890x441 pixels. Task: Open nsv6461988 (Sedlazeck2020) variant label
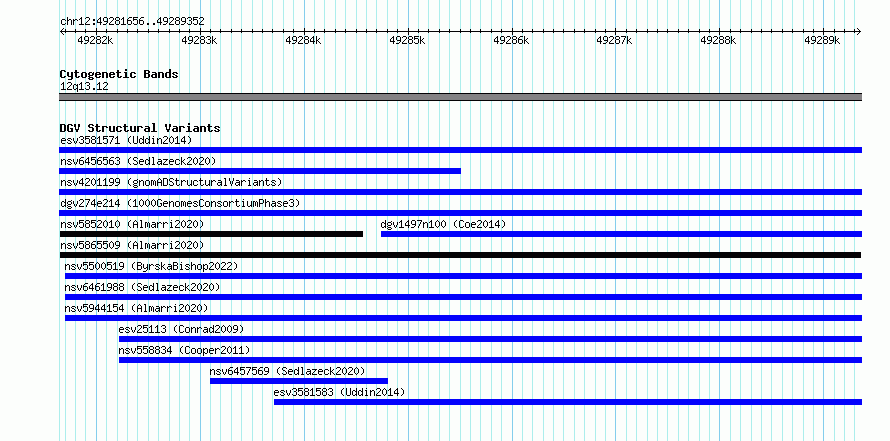142,287
